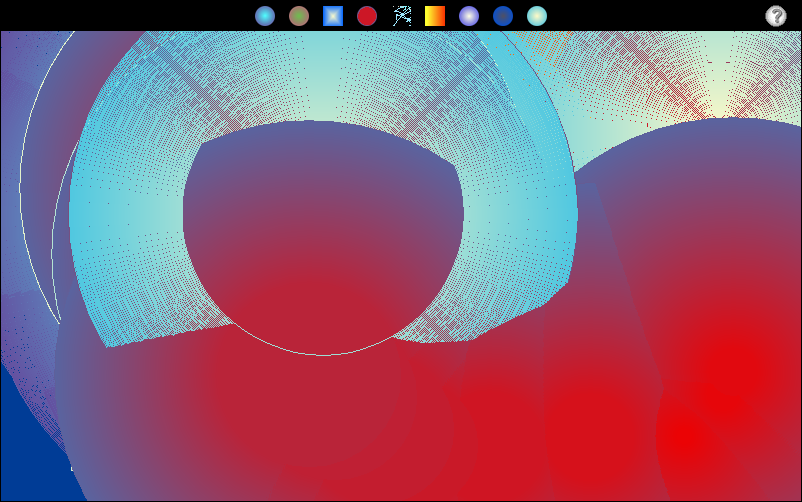This screenshot has height=502, width=802.
Task: Select the green-center brown radial gradient brush
Action: 299,16
